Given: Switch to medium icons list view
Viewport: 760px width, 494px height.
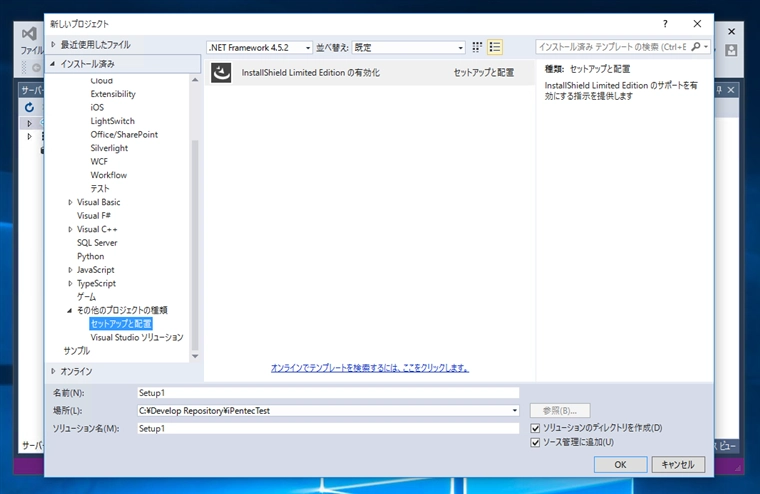Looking at the screenshot, I should [x=495, y=47].
